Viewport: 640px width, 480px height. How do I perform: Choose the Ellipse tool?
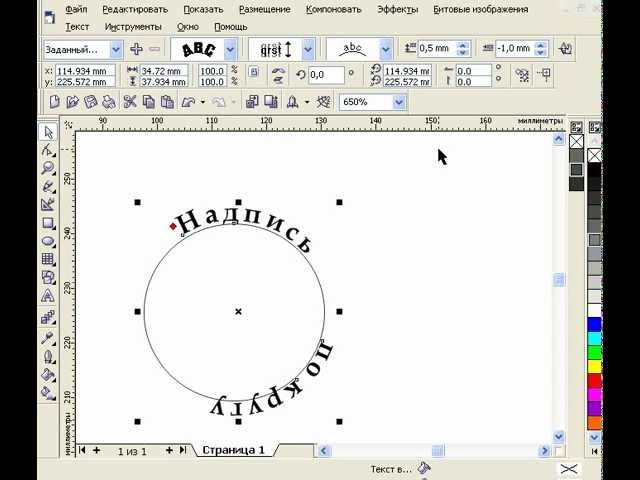(47, 241)
